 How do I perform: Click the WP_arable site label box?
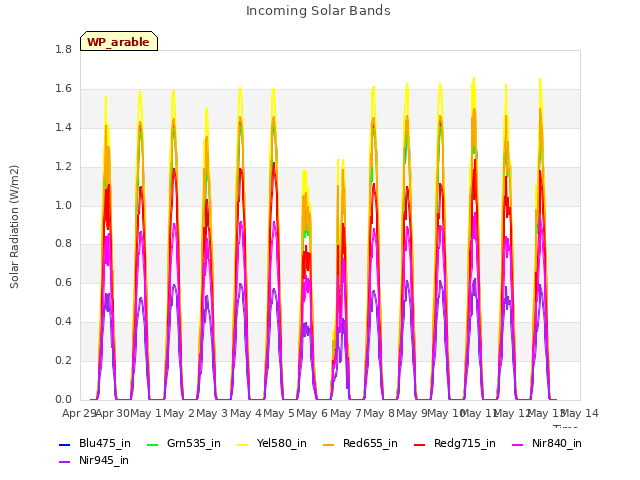point(119,41)
